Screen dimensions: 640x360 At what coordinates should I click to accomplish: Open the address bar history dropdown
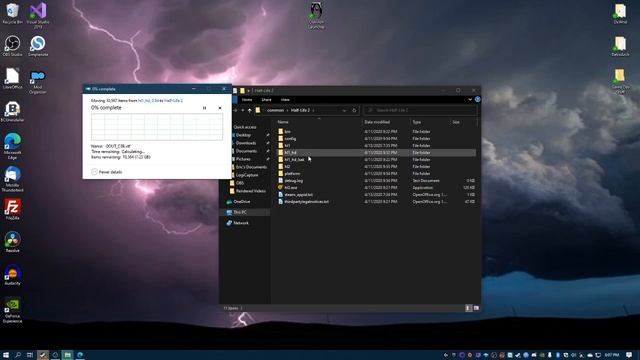344,110
